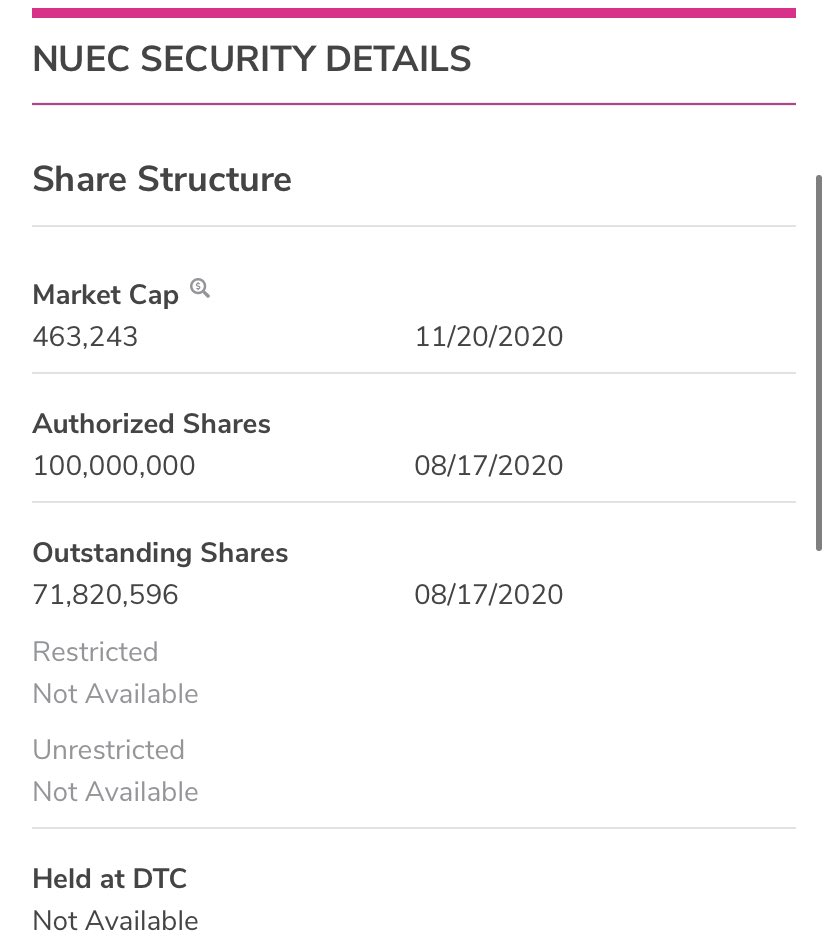
Task: Click the Restricted label
Action: (95, 651)
